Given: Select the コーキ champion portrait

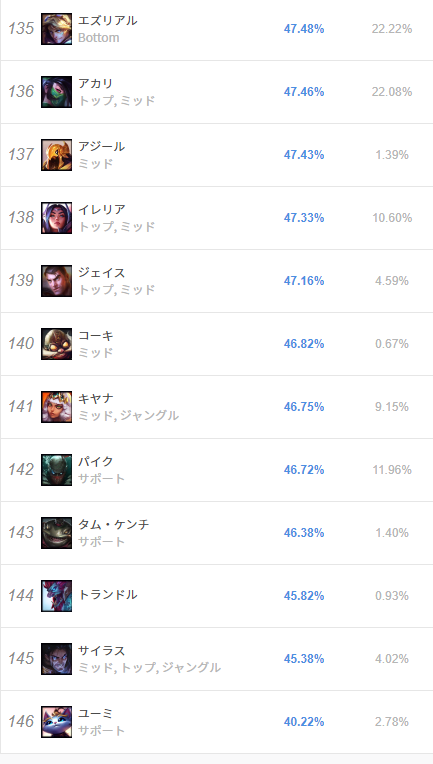Looking at the screenshot, I should (x=56, y=344).
